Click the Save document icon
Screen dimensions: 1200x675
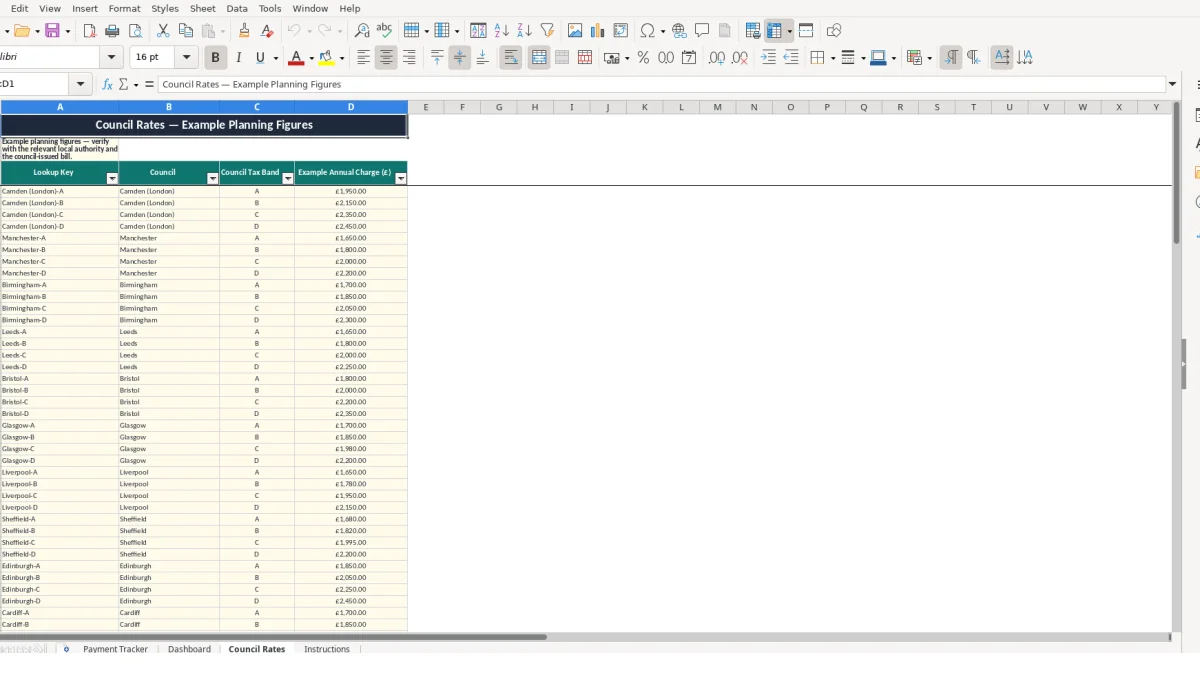click(52, 31)
